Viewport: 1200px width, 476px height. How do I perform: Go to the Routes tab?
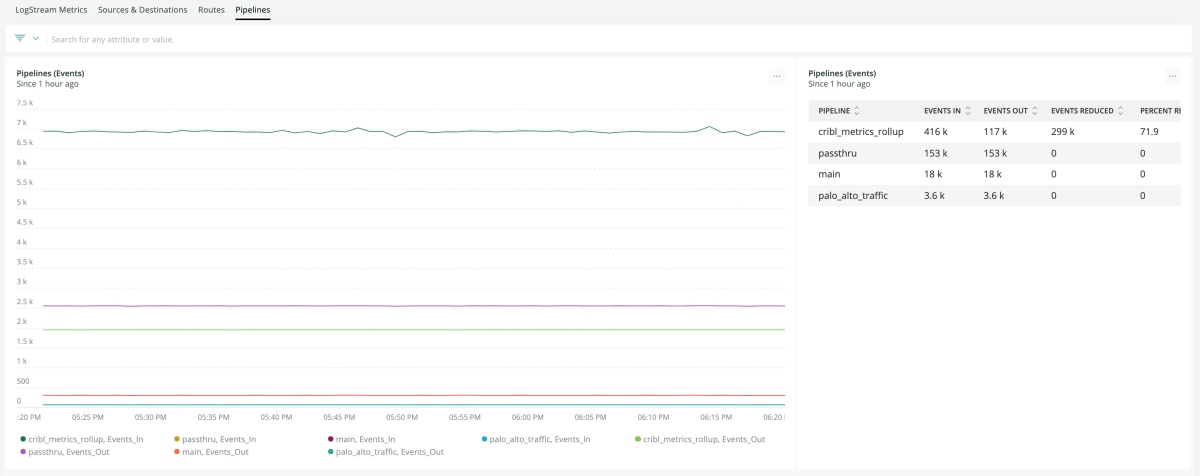coord(211,10)
